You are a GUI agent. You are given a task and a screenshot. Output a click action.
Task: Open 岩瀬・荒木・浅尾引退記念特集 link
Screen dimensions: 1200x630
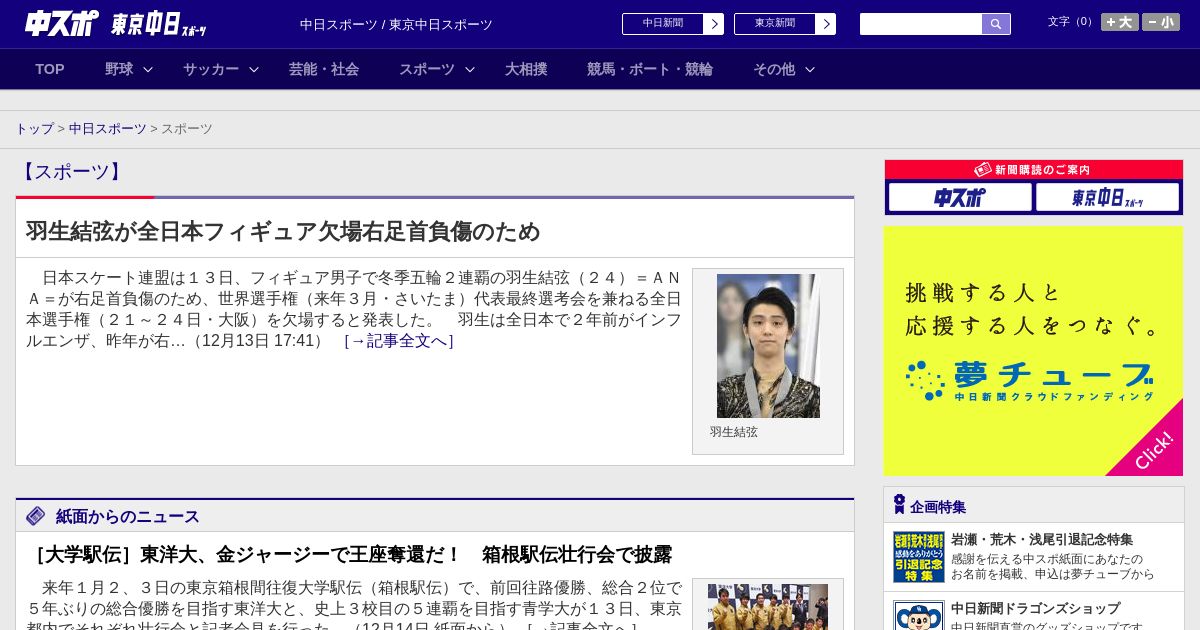[1042, 539]
